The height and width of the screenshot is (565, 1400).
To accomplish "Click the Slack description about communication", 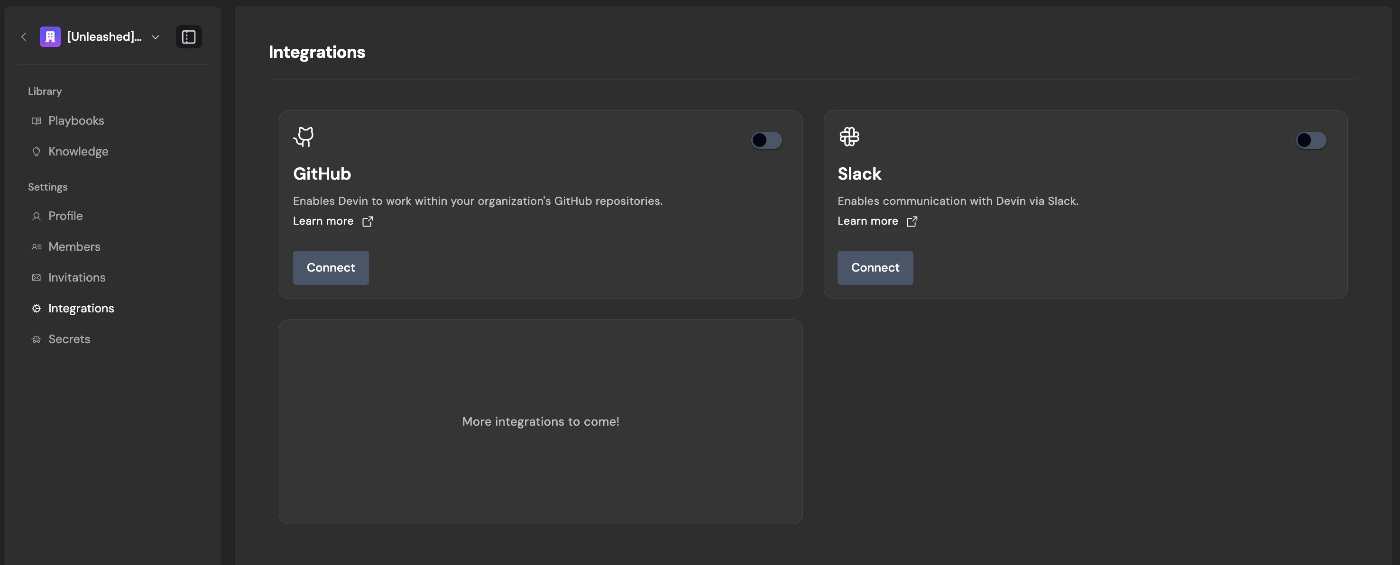I will (x=958, y=201).
